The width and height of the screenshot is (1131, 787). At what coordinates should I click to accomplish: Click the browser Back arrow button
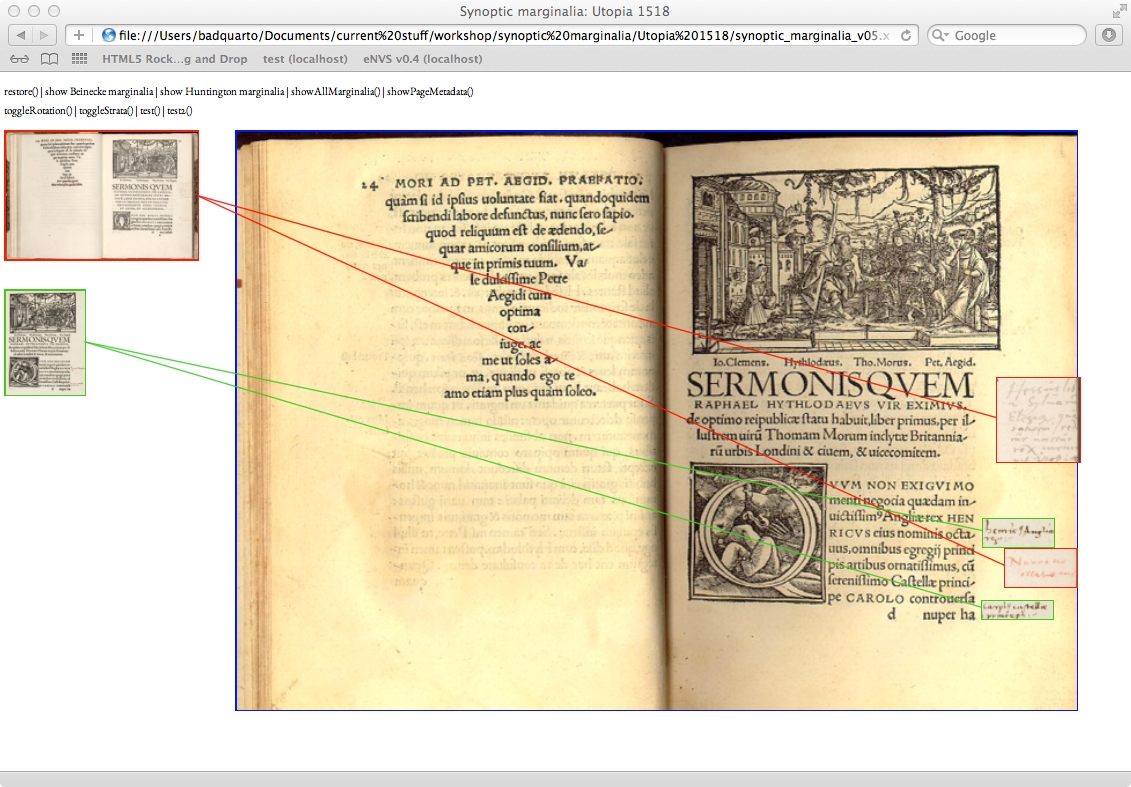tap(21, 35)
